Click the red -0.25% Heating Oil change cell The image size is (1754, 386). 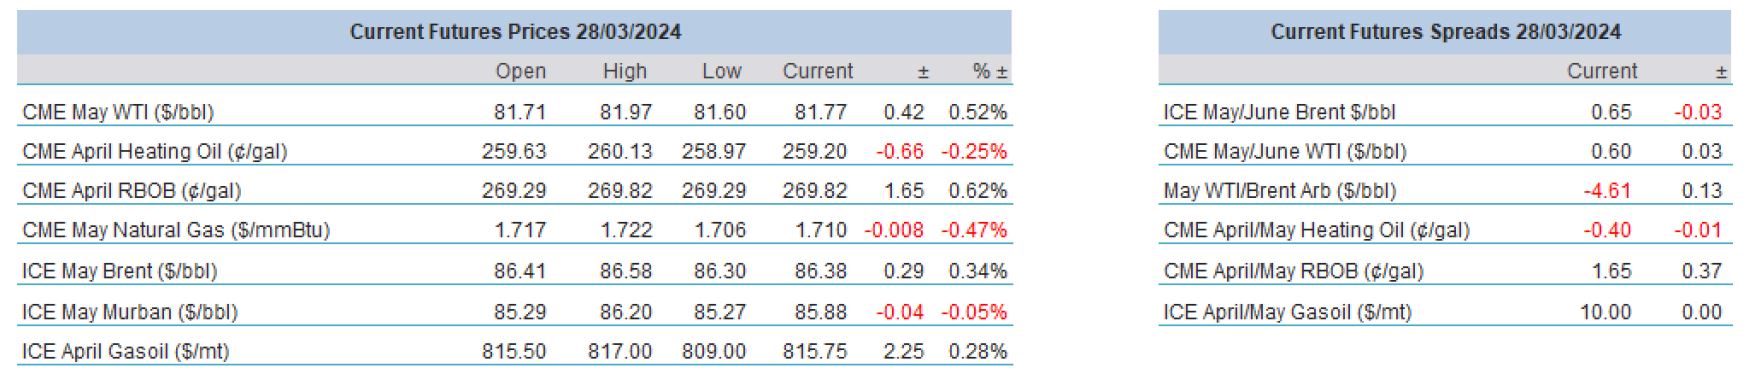coord(974,151)
